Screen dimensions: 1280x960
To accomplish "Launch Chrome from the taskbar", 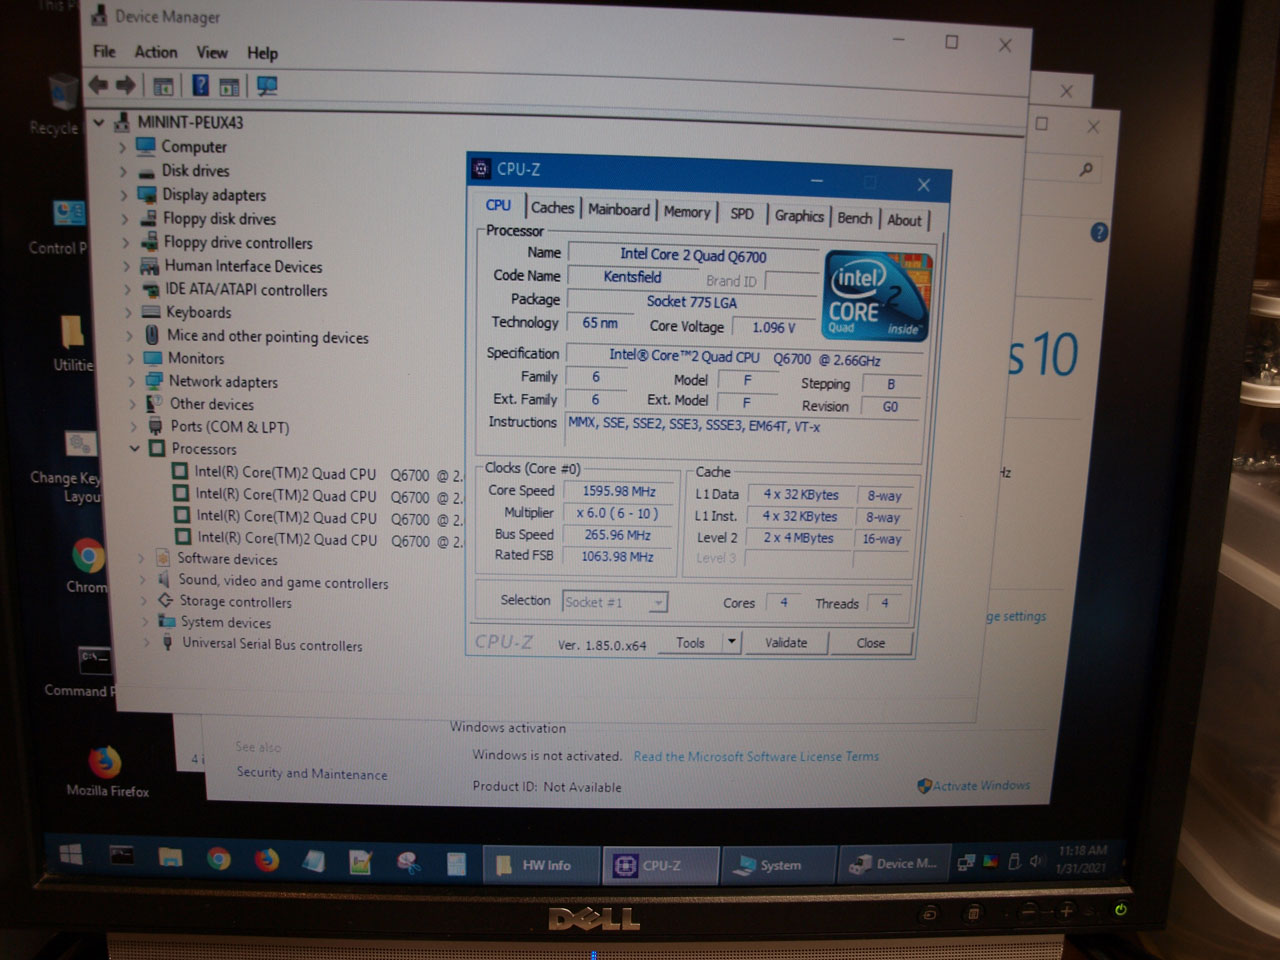I will click(218, 858).
